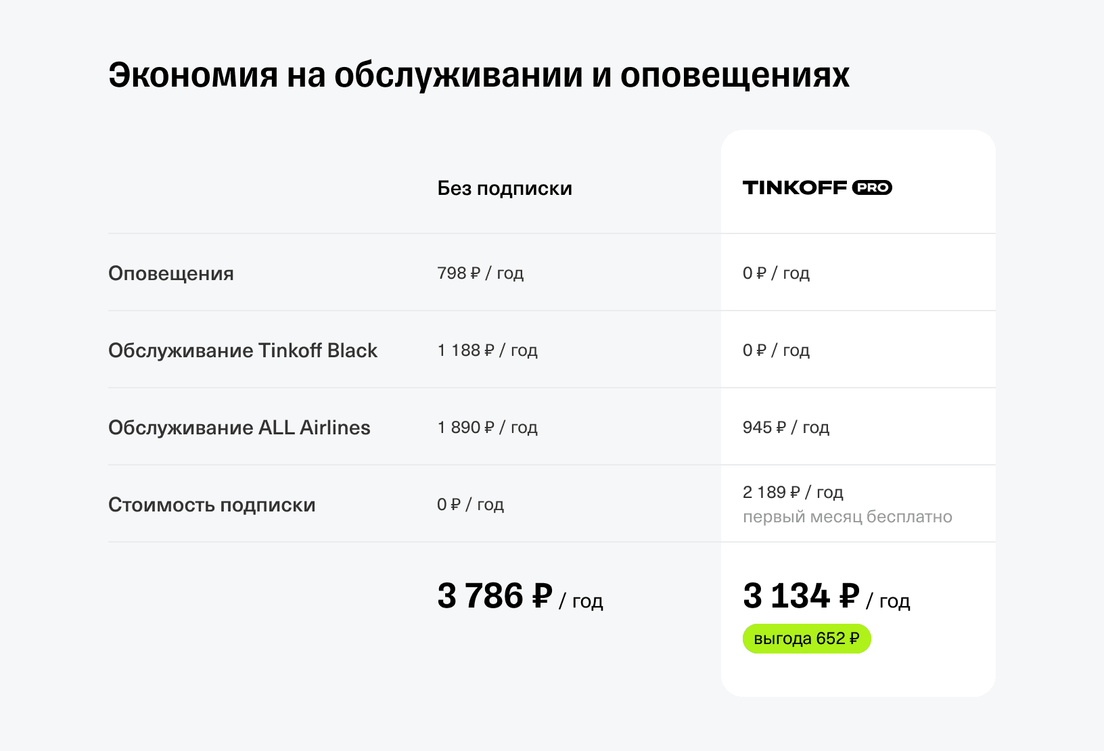
Task: Select the green 'выгода 652 ₽' badge
Action: 807,638
